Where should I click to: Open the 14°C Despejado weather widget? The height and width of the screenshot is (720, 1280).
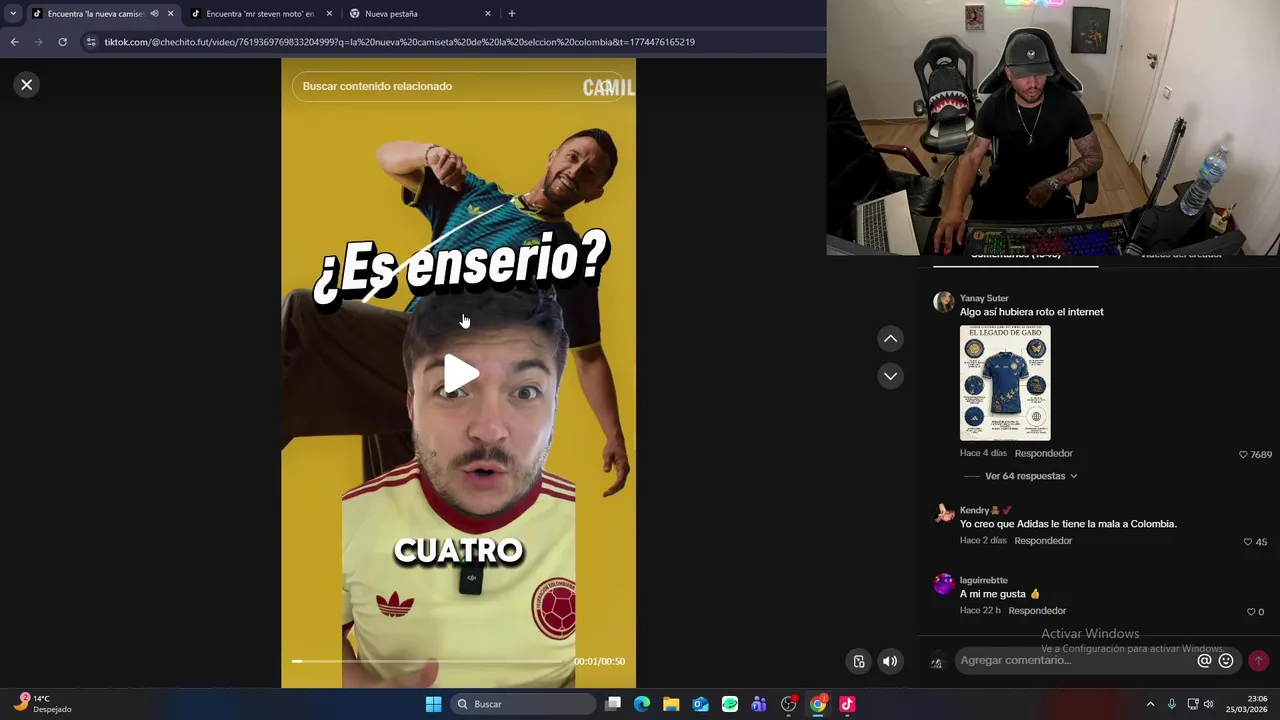[x=42, y=704]
